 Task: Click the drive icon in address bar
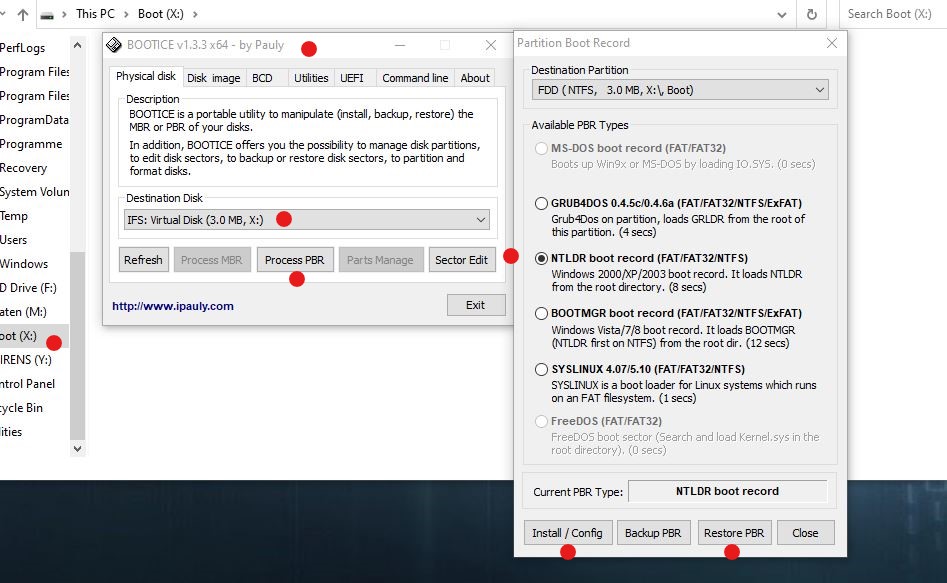tap(47, 15)
